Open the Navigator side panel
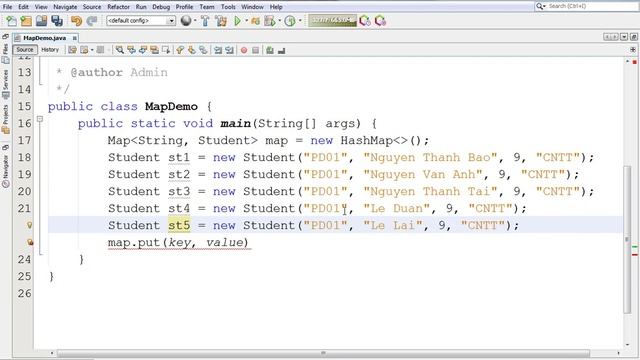The image size is (640, 360). pos(5,171)
